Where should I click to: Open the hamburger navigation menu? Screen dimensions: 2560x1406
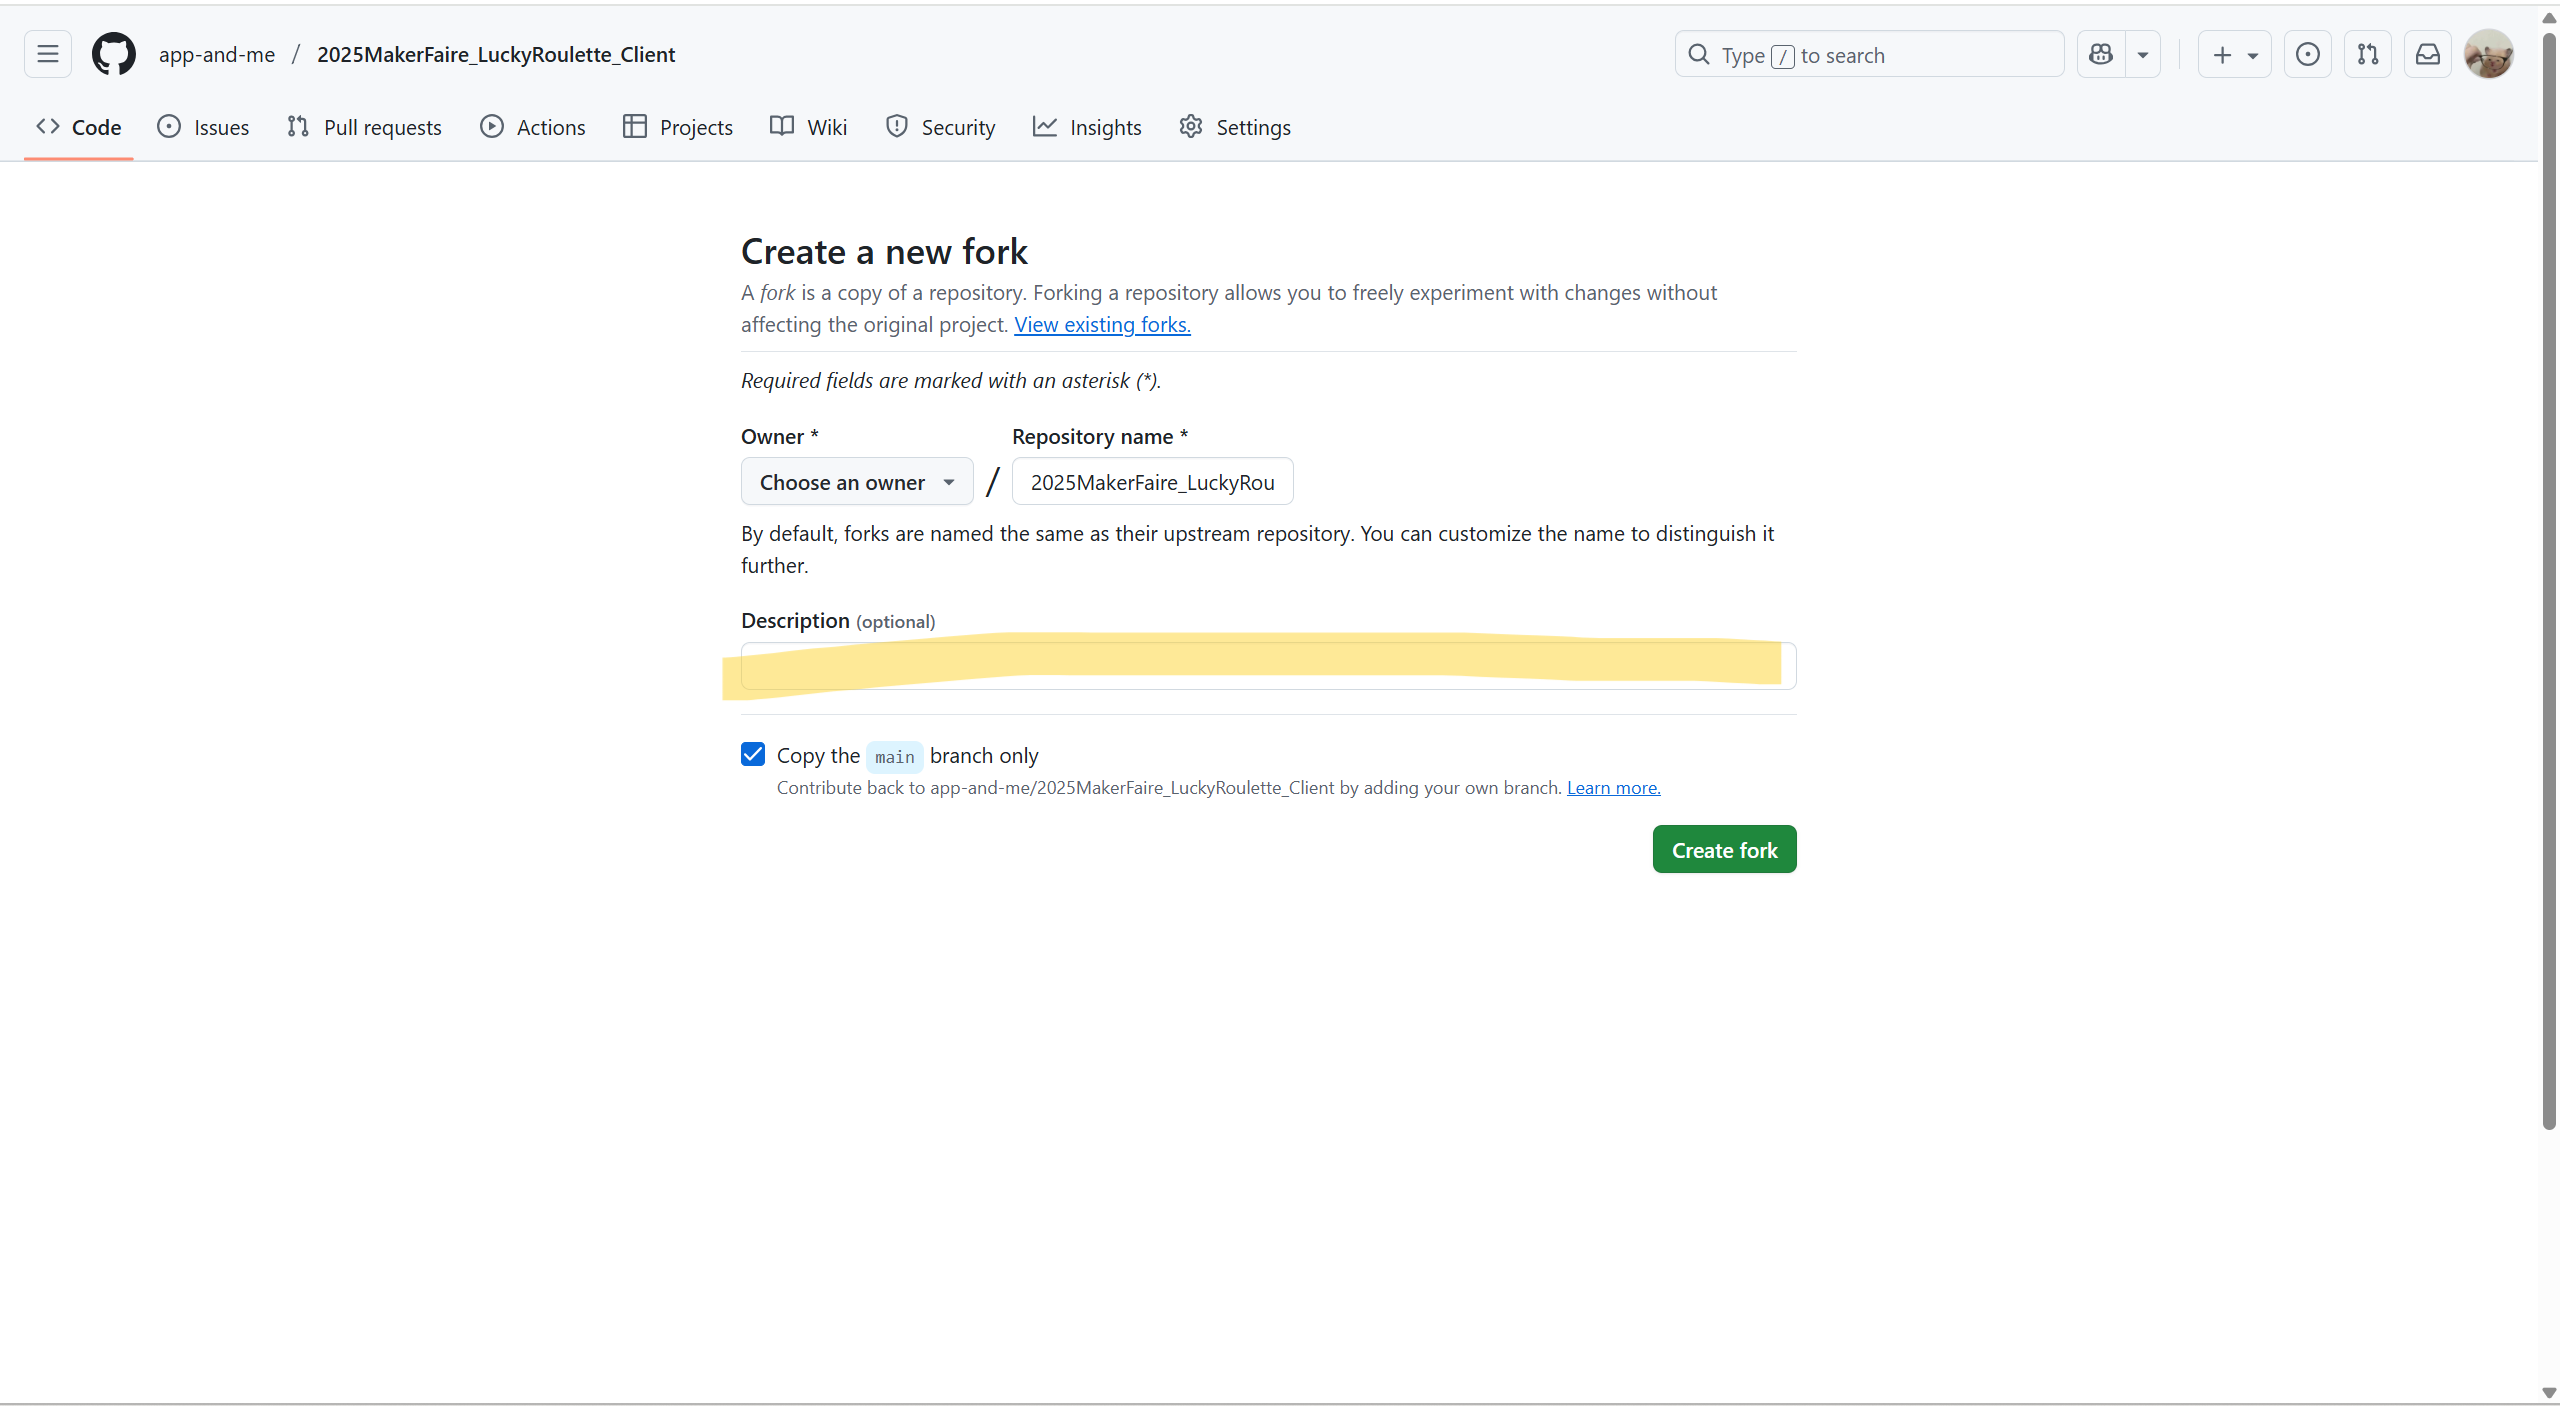click(47, 54)
